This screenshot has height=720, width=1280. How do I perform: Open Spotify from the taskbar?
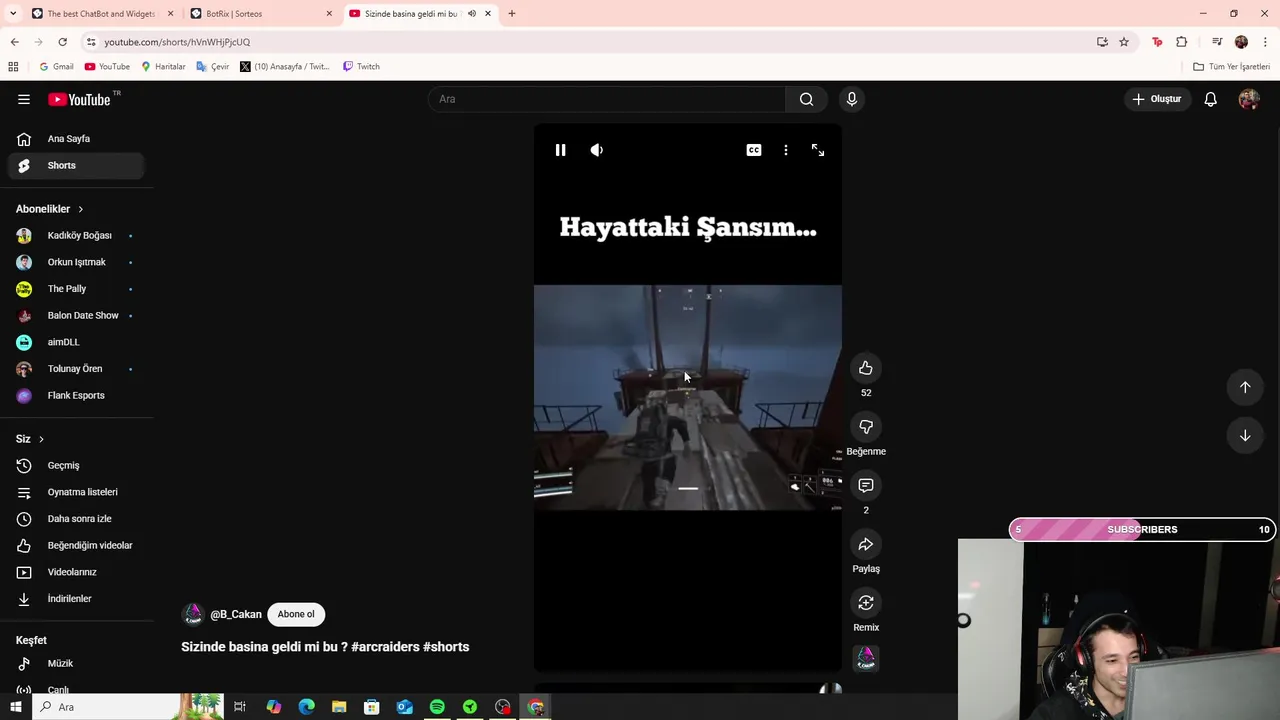click(437, 707)
